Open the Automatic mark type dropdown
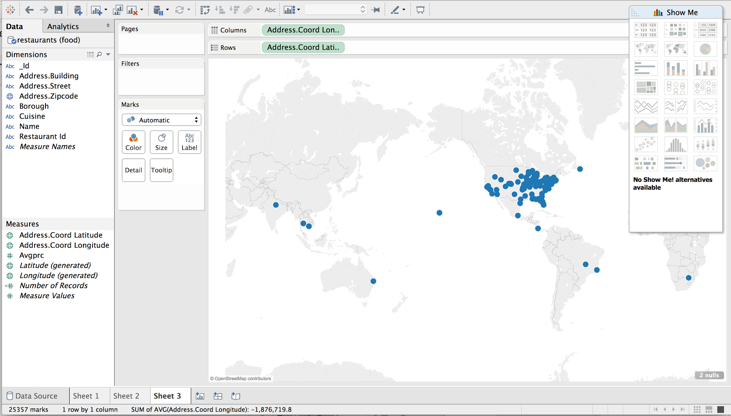731x416 pixels. point(161,120)
